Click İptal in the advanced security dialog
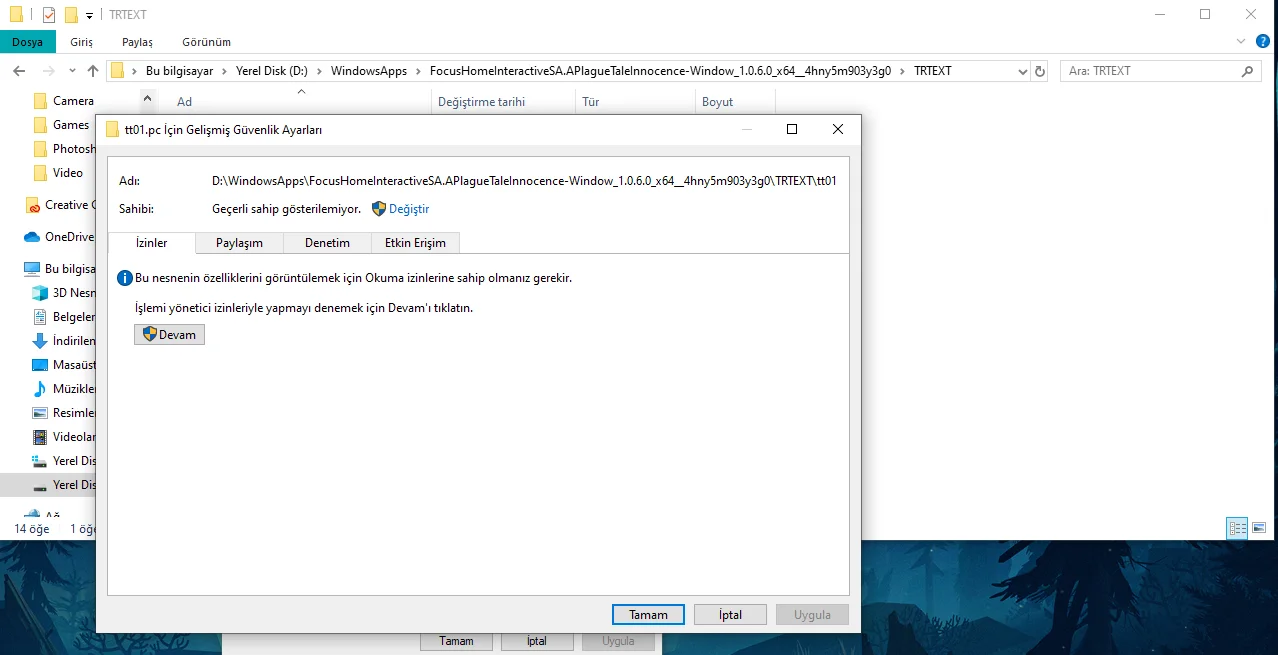This screenshot has height=655, width=1278. (731, 615)
